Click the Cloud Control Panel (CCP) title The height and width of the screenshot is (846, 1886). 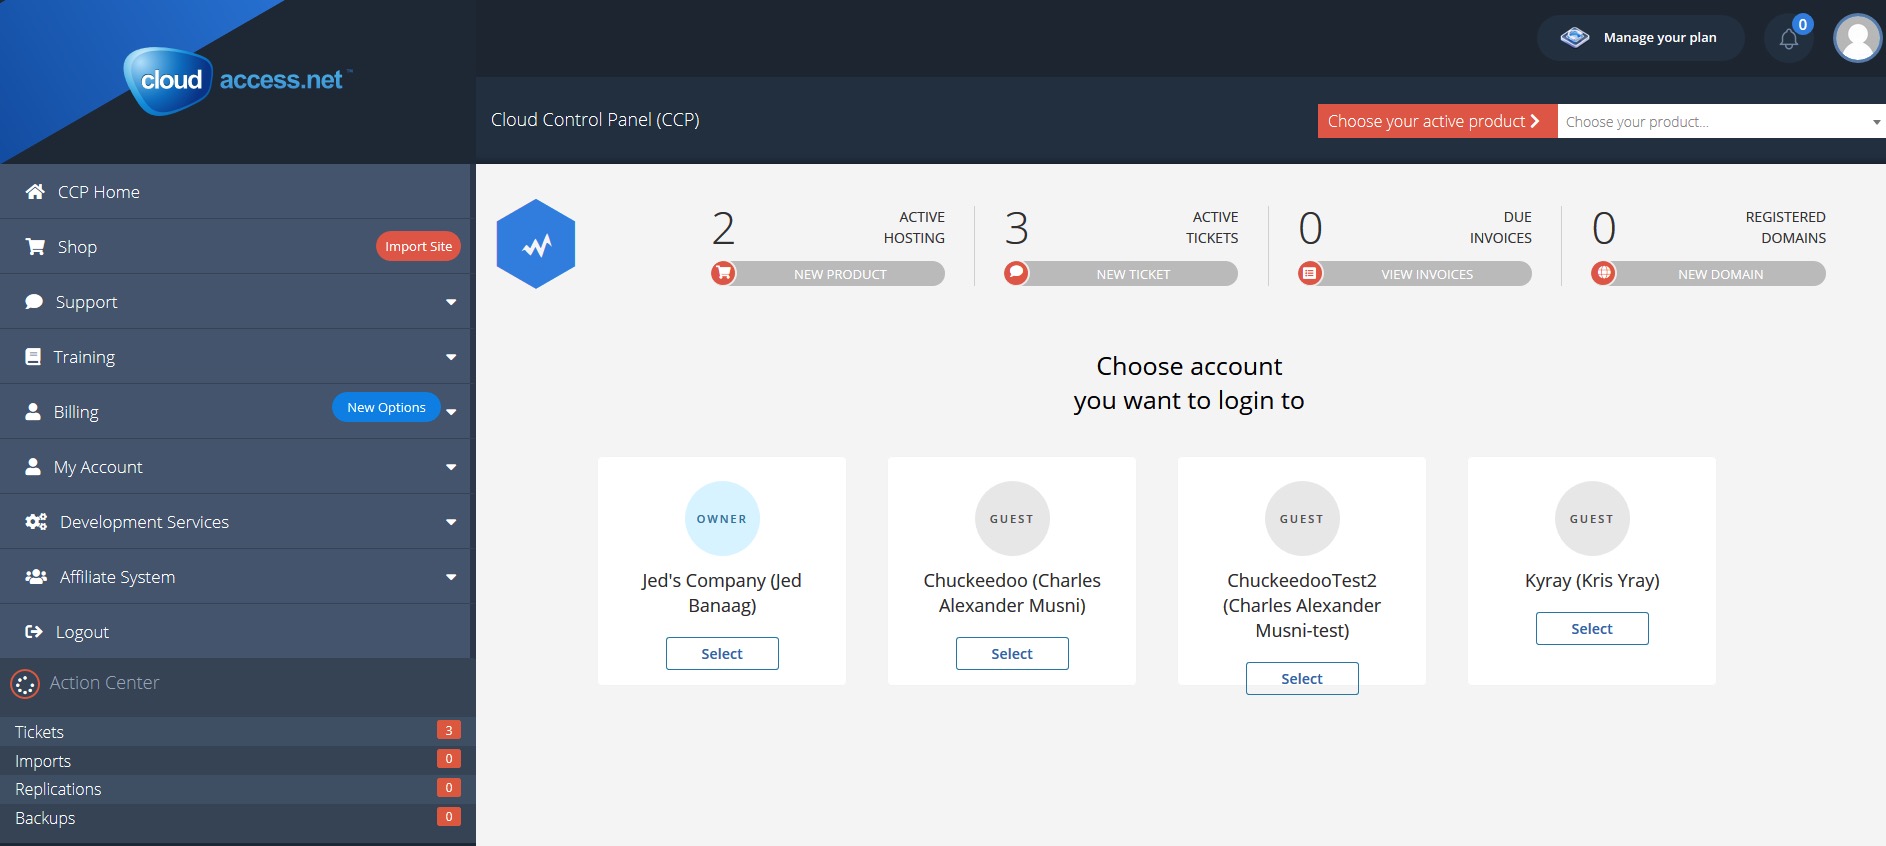[595, 120]
